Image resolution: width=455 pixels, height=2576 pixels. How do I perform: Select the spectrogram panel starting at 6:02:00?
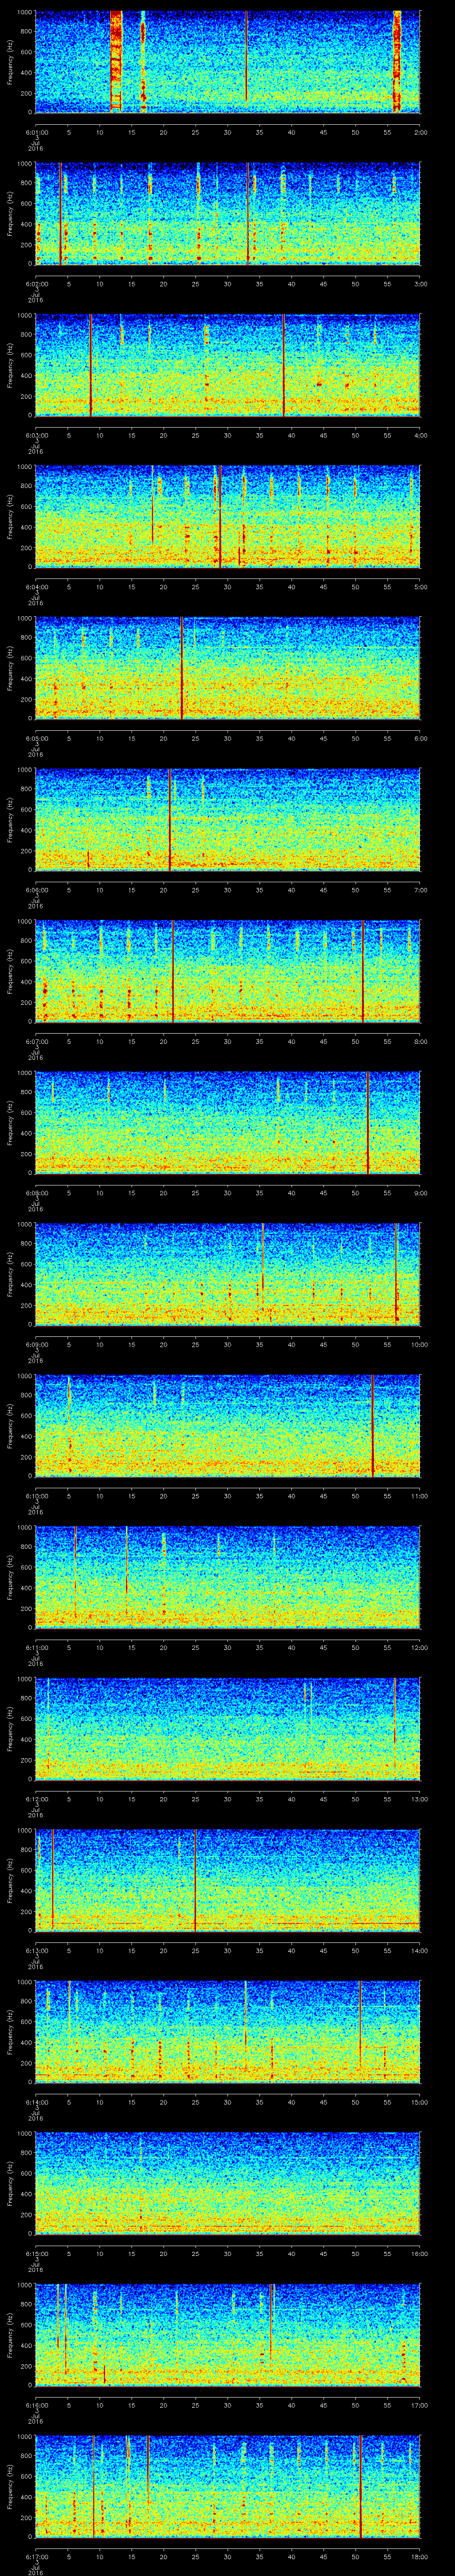228,213
